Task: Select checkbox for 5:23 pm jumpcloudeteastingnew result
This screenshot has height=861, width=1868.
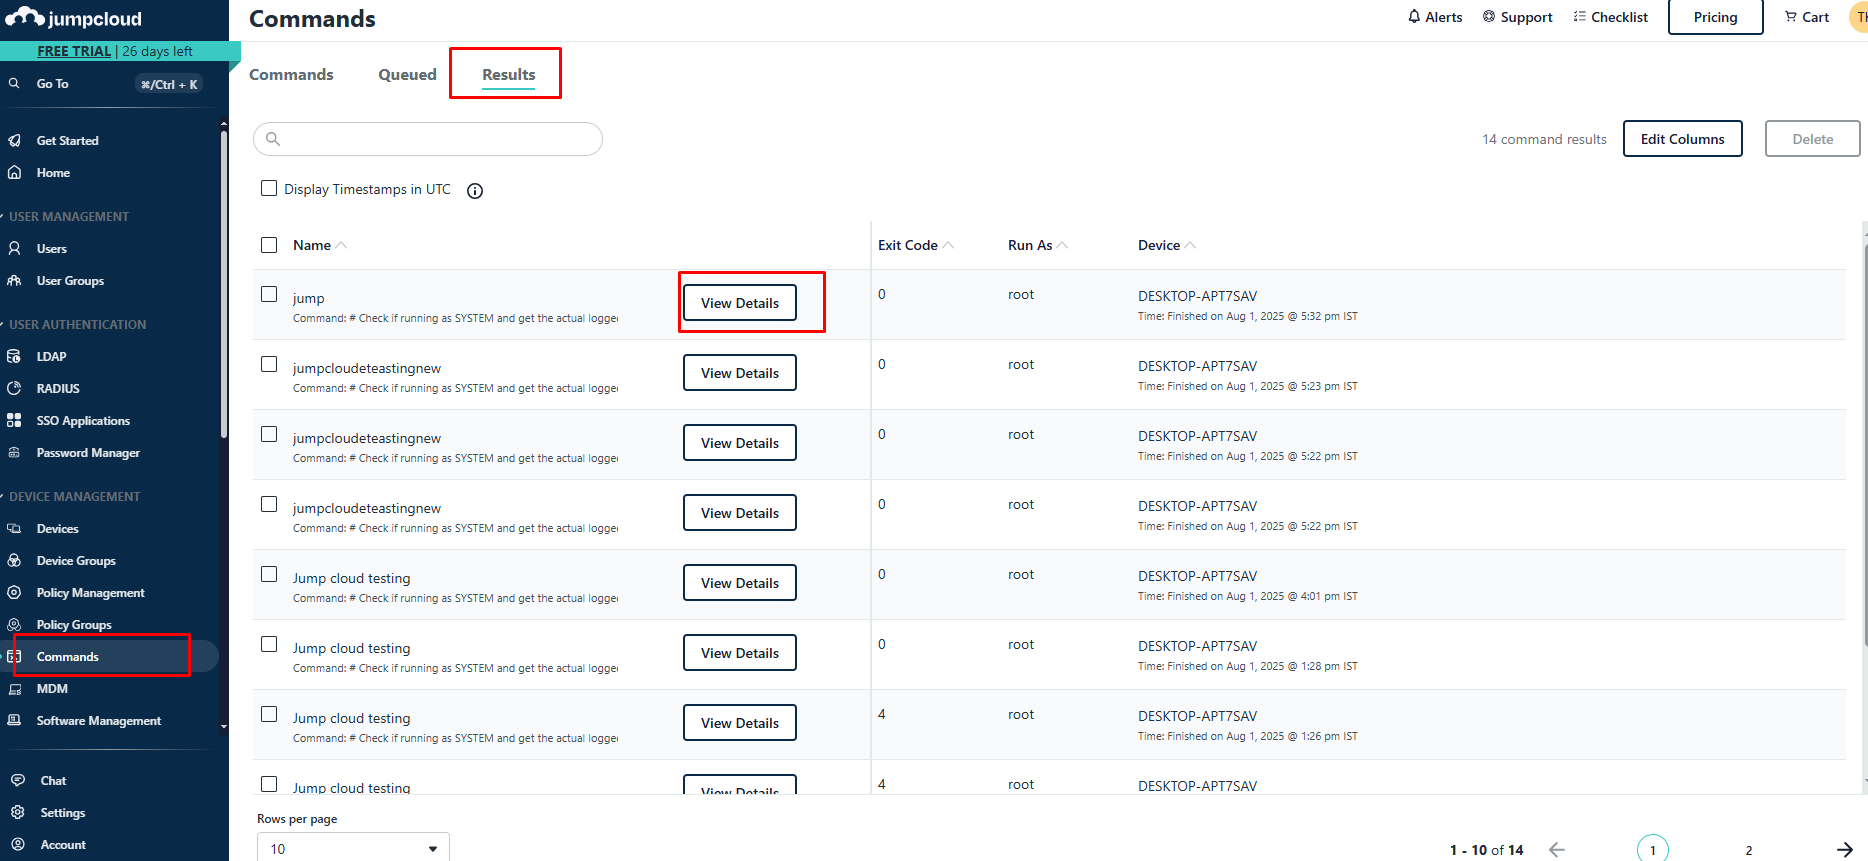Action: click(269, 364)
